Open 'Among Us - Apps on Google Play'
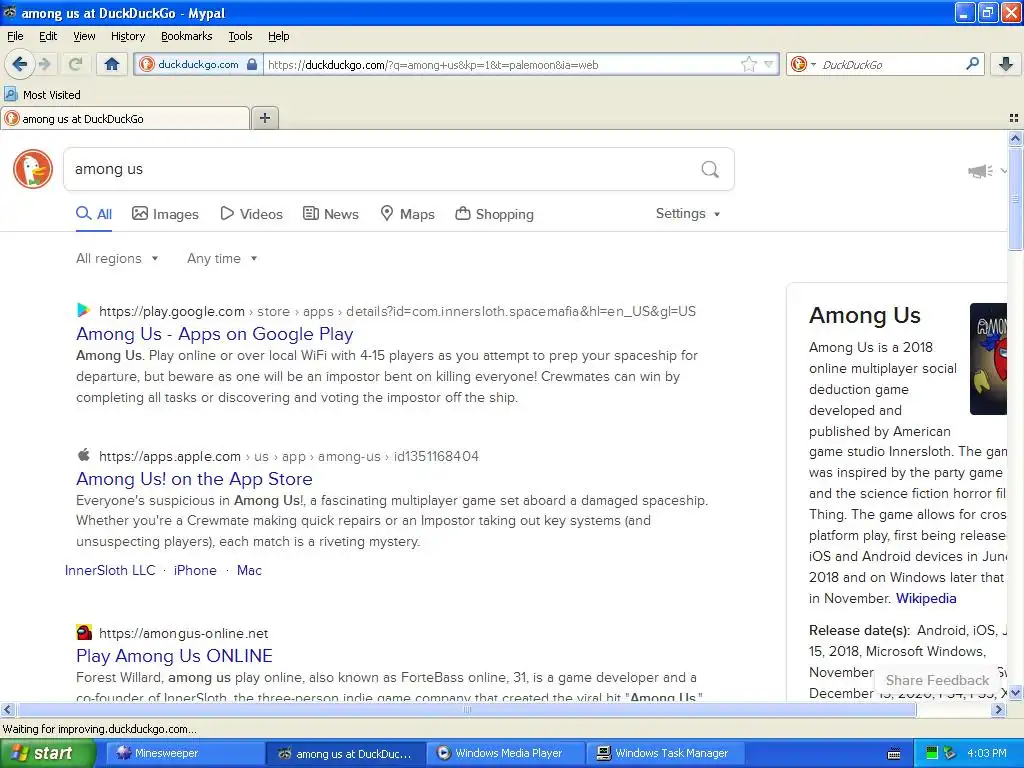Screen dimensions: 1024x768 point(215,334)
